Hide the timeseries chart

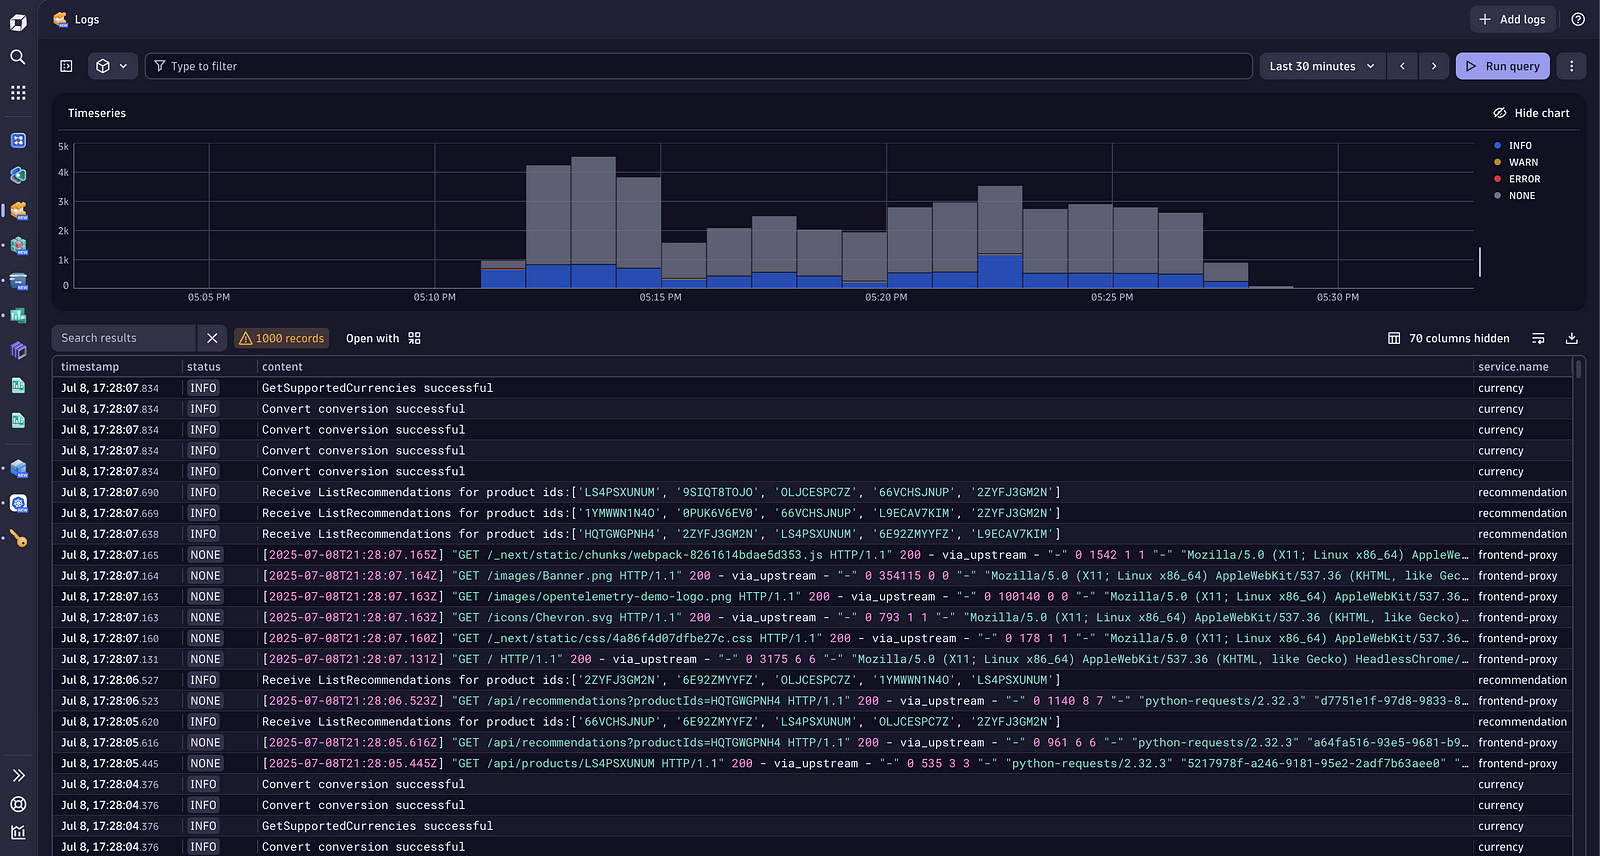click(1531, 113)
